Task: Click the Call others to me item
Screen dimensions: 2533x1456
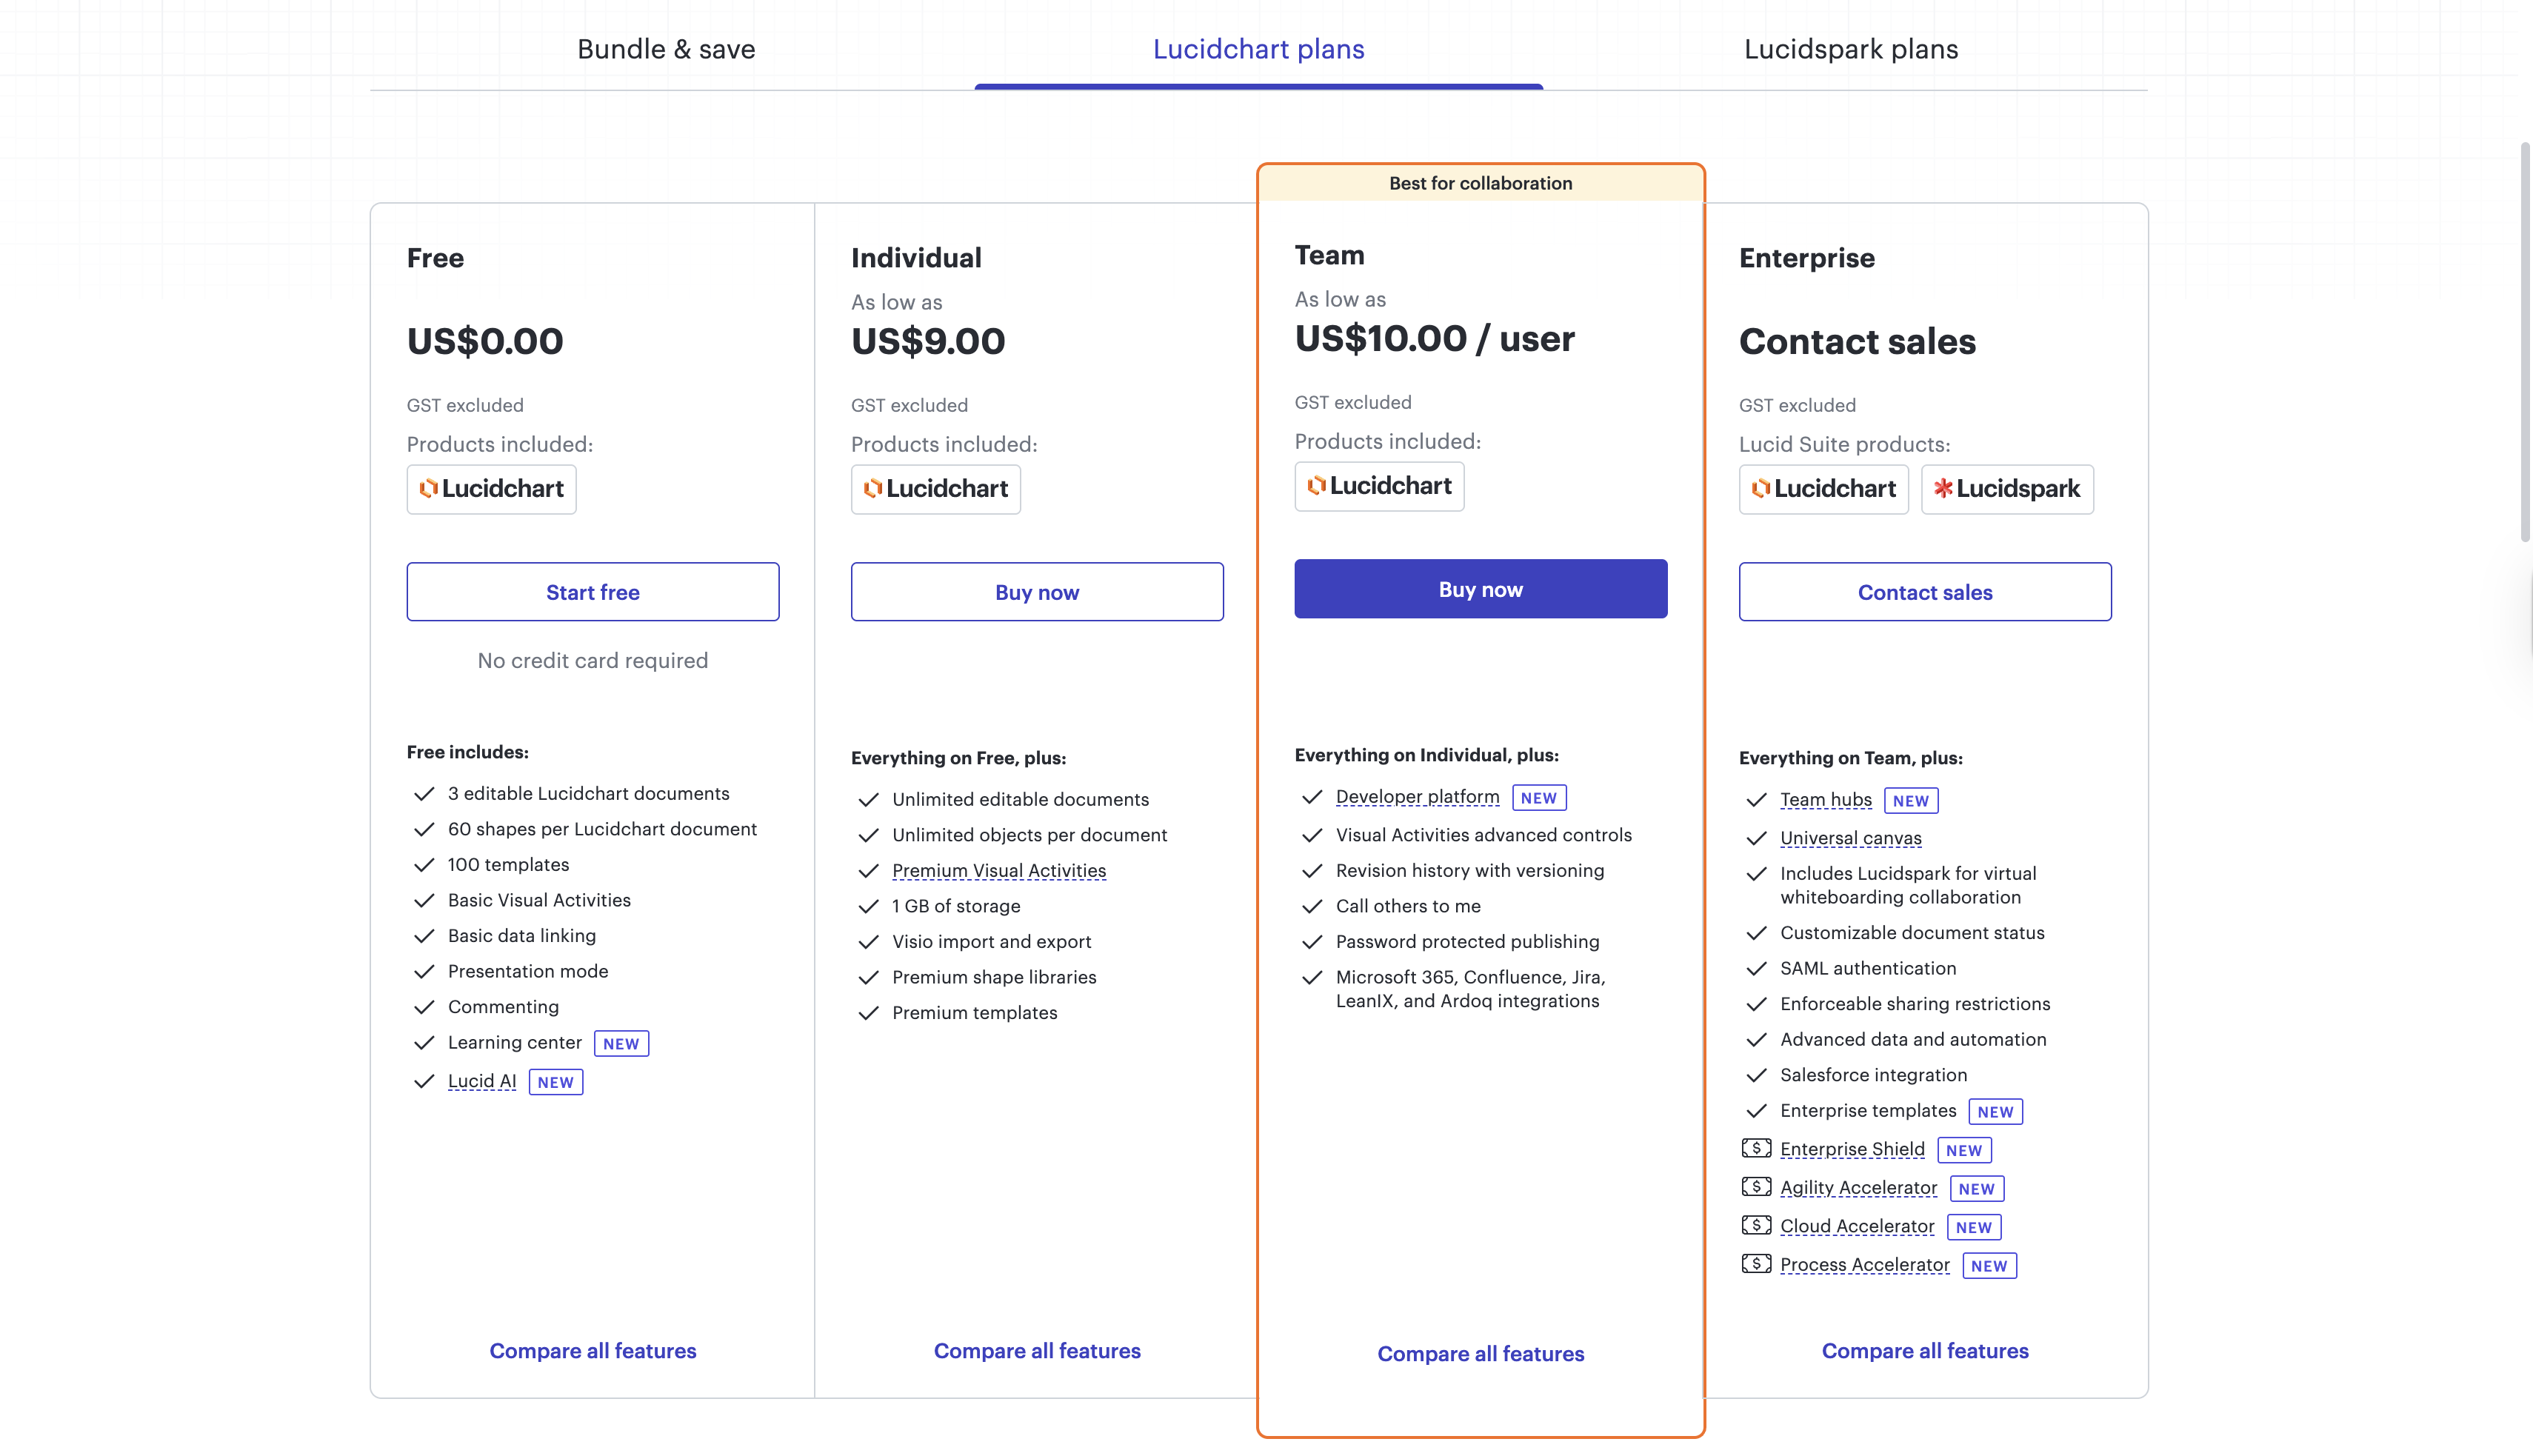Action: coord(1408,906)
